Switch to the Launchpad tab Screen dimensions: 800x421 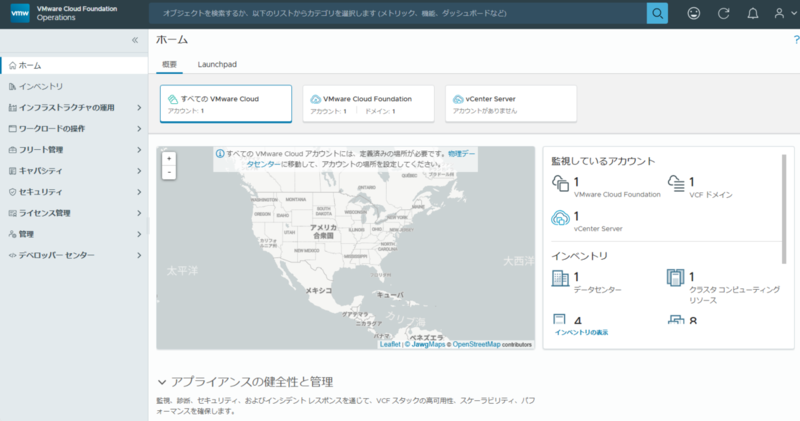click(217, 64)
